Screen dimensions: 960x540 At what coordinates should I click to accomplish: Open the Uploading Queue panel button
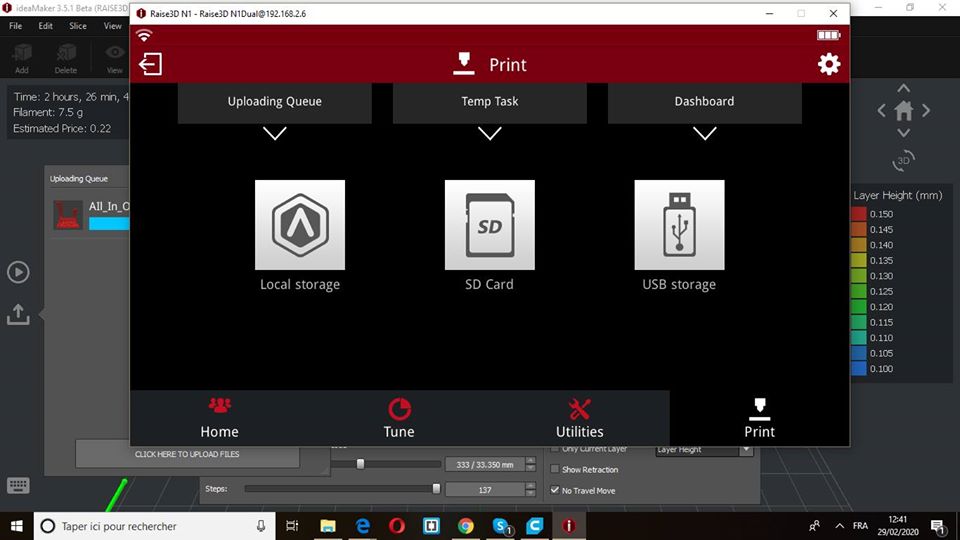(275, 102)
